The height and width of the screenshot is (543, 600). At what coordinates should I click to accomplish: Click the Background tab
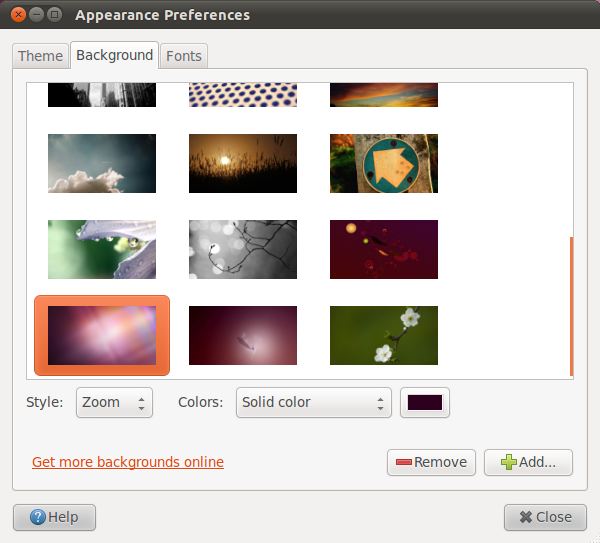pos(114,55)
